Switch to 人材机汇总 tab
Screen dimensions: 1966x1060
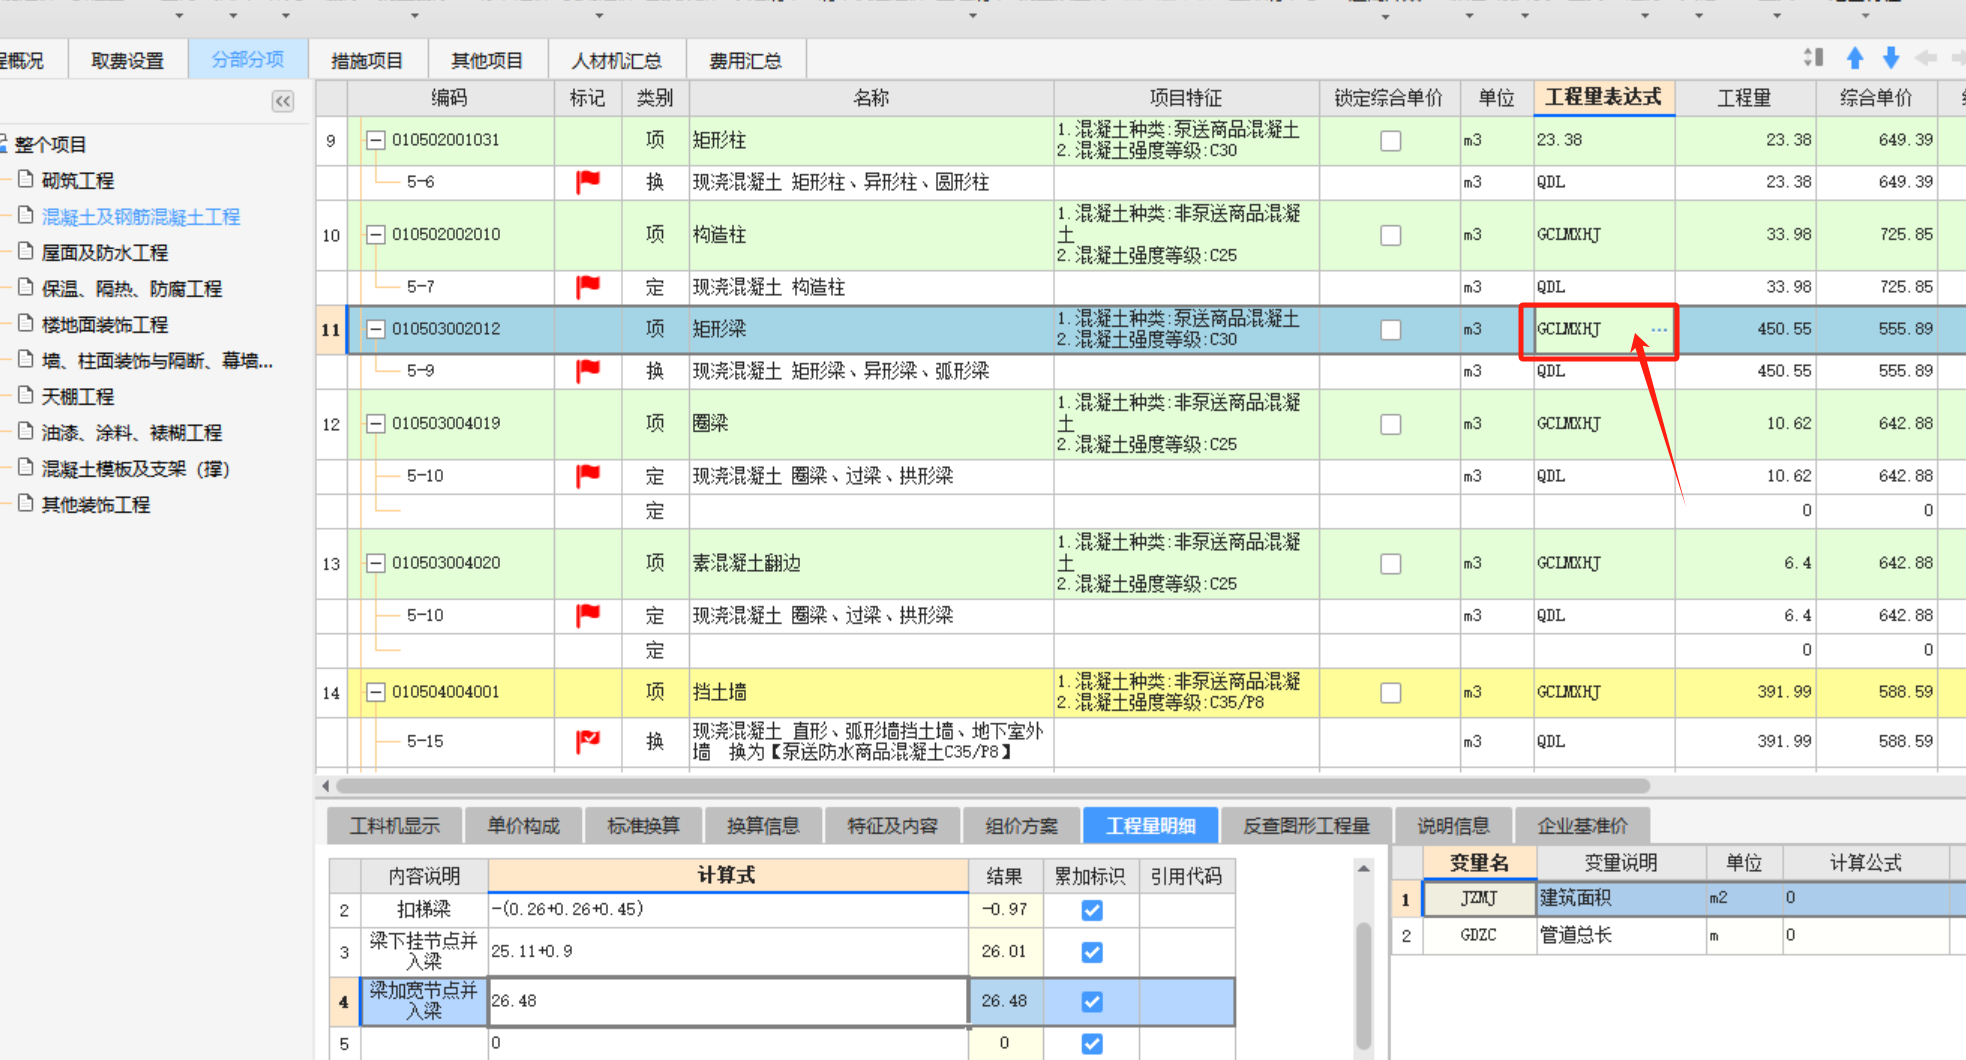coord(617,61)
